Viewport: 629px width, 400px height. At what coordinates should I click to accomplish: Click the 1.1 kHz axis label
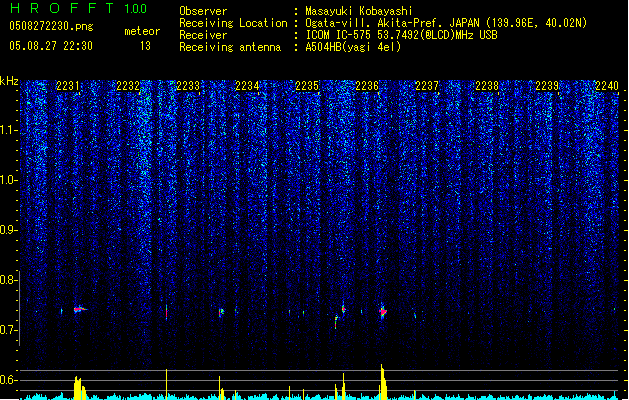pos(9,130)
